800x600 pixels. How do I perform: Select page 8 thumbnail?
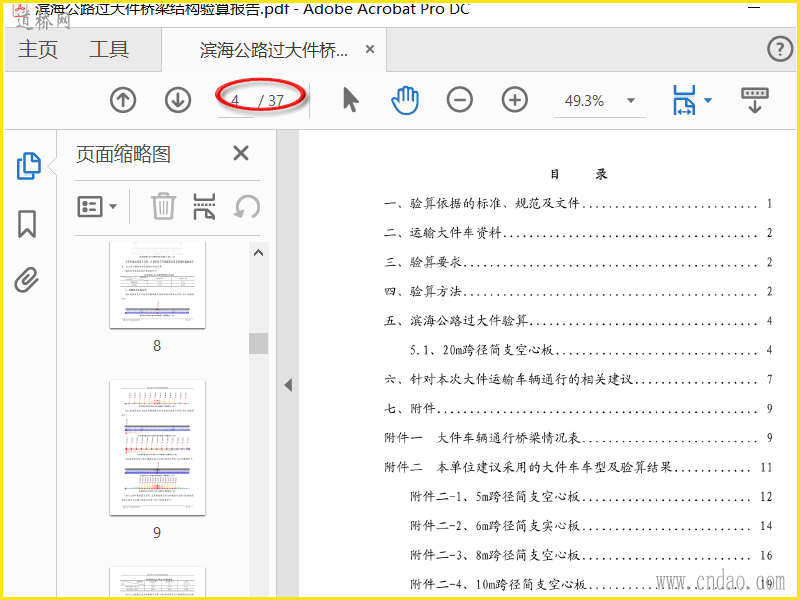(x=158, y=285)
